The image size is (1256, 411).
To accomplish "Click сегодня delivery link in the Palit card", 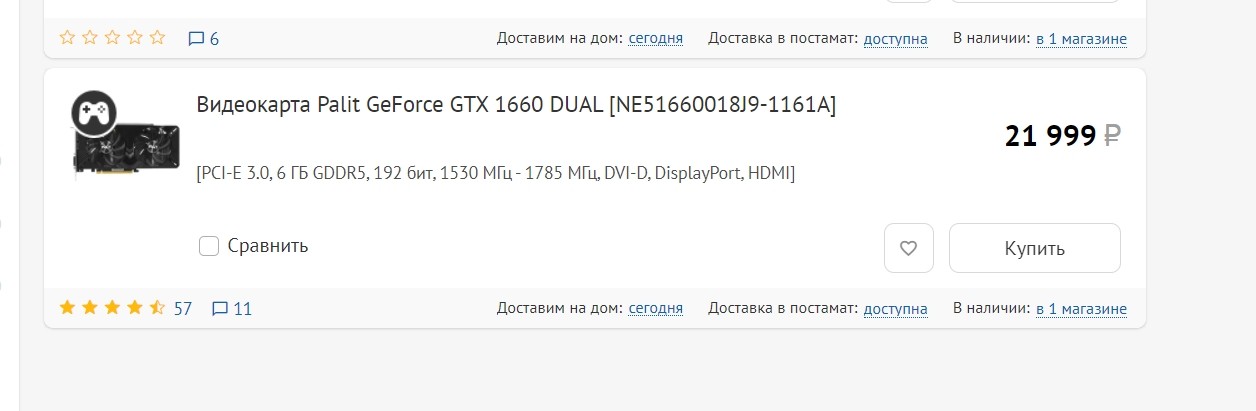I will click(x=655, y=308).
